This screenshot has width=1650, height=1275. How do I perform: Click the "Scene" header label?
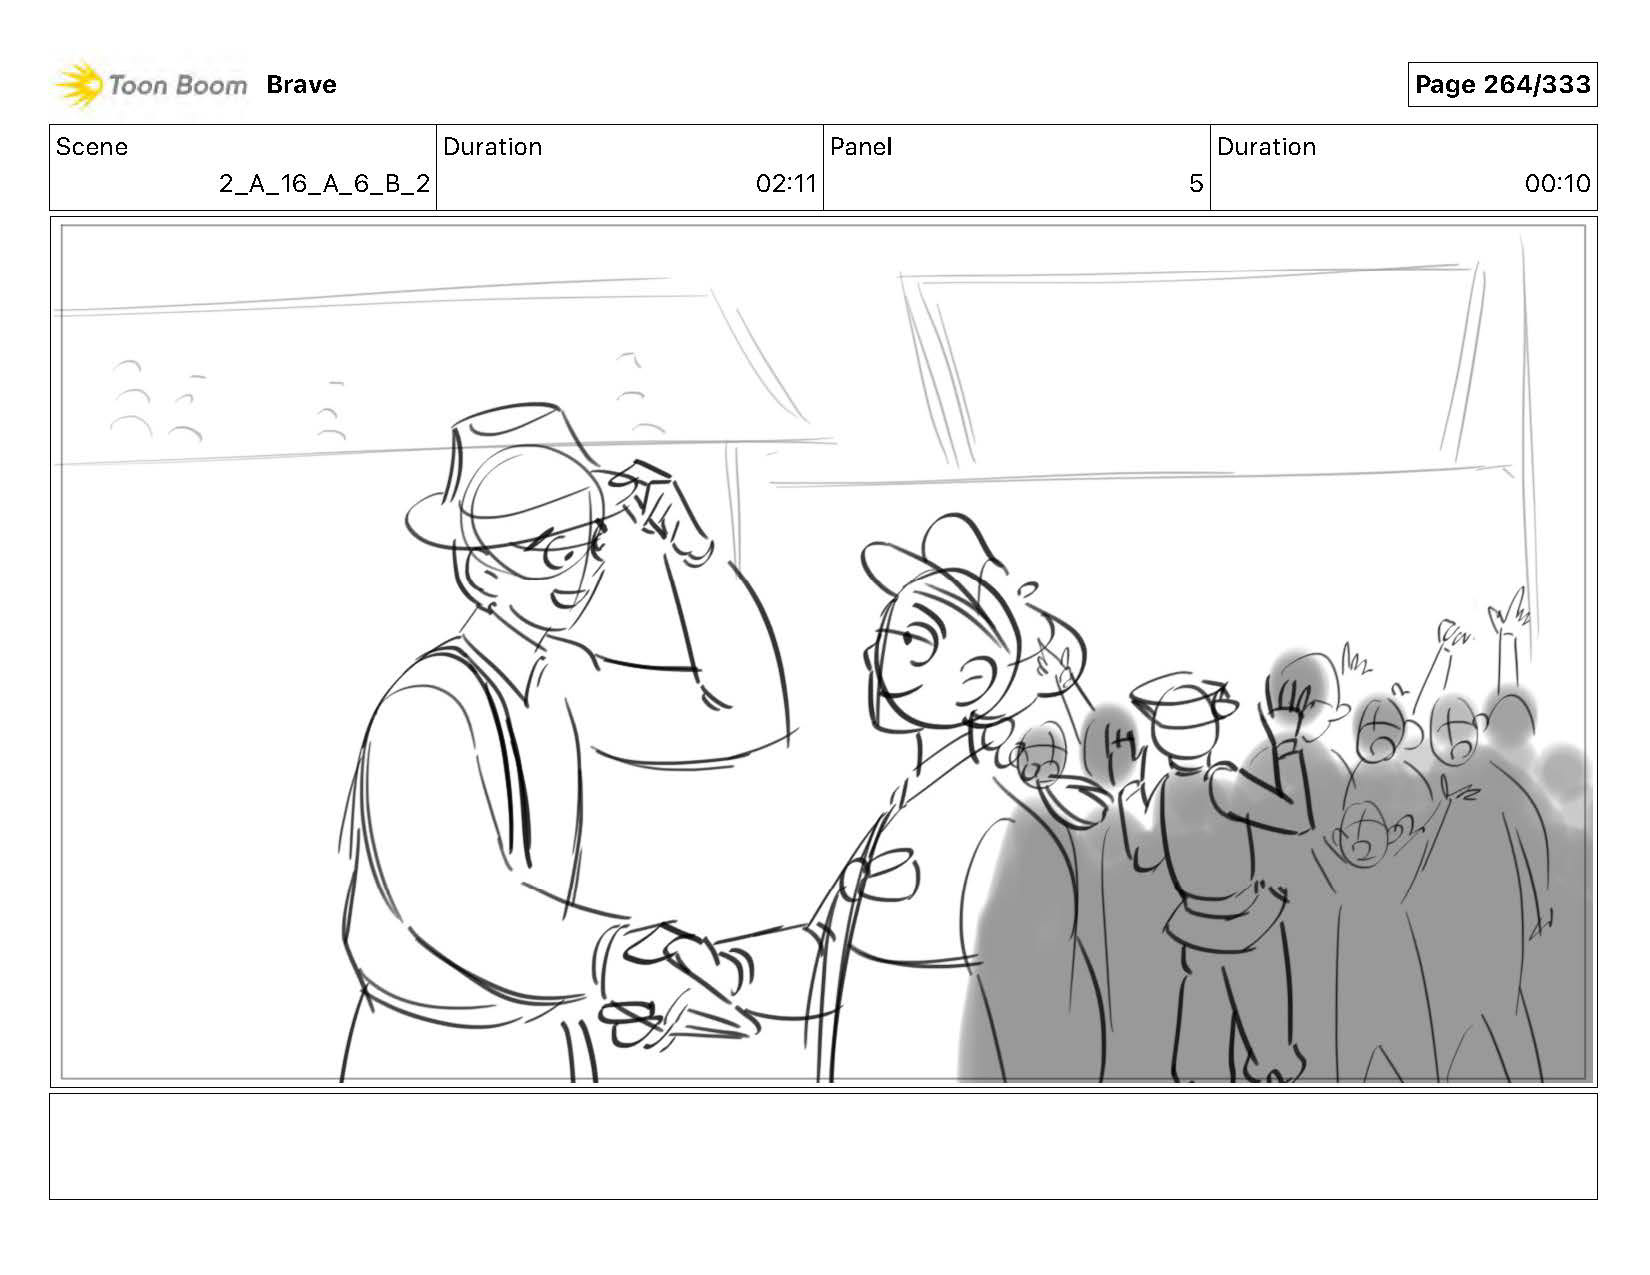[x=92, y=147]
